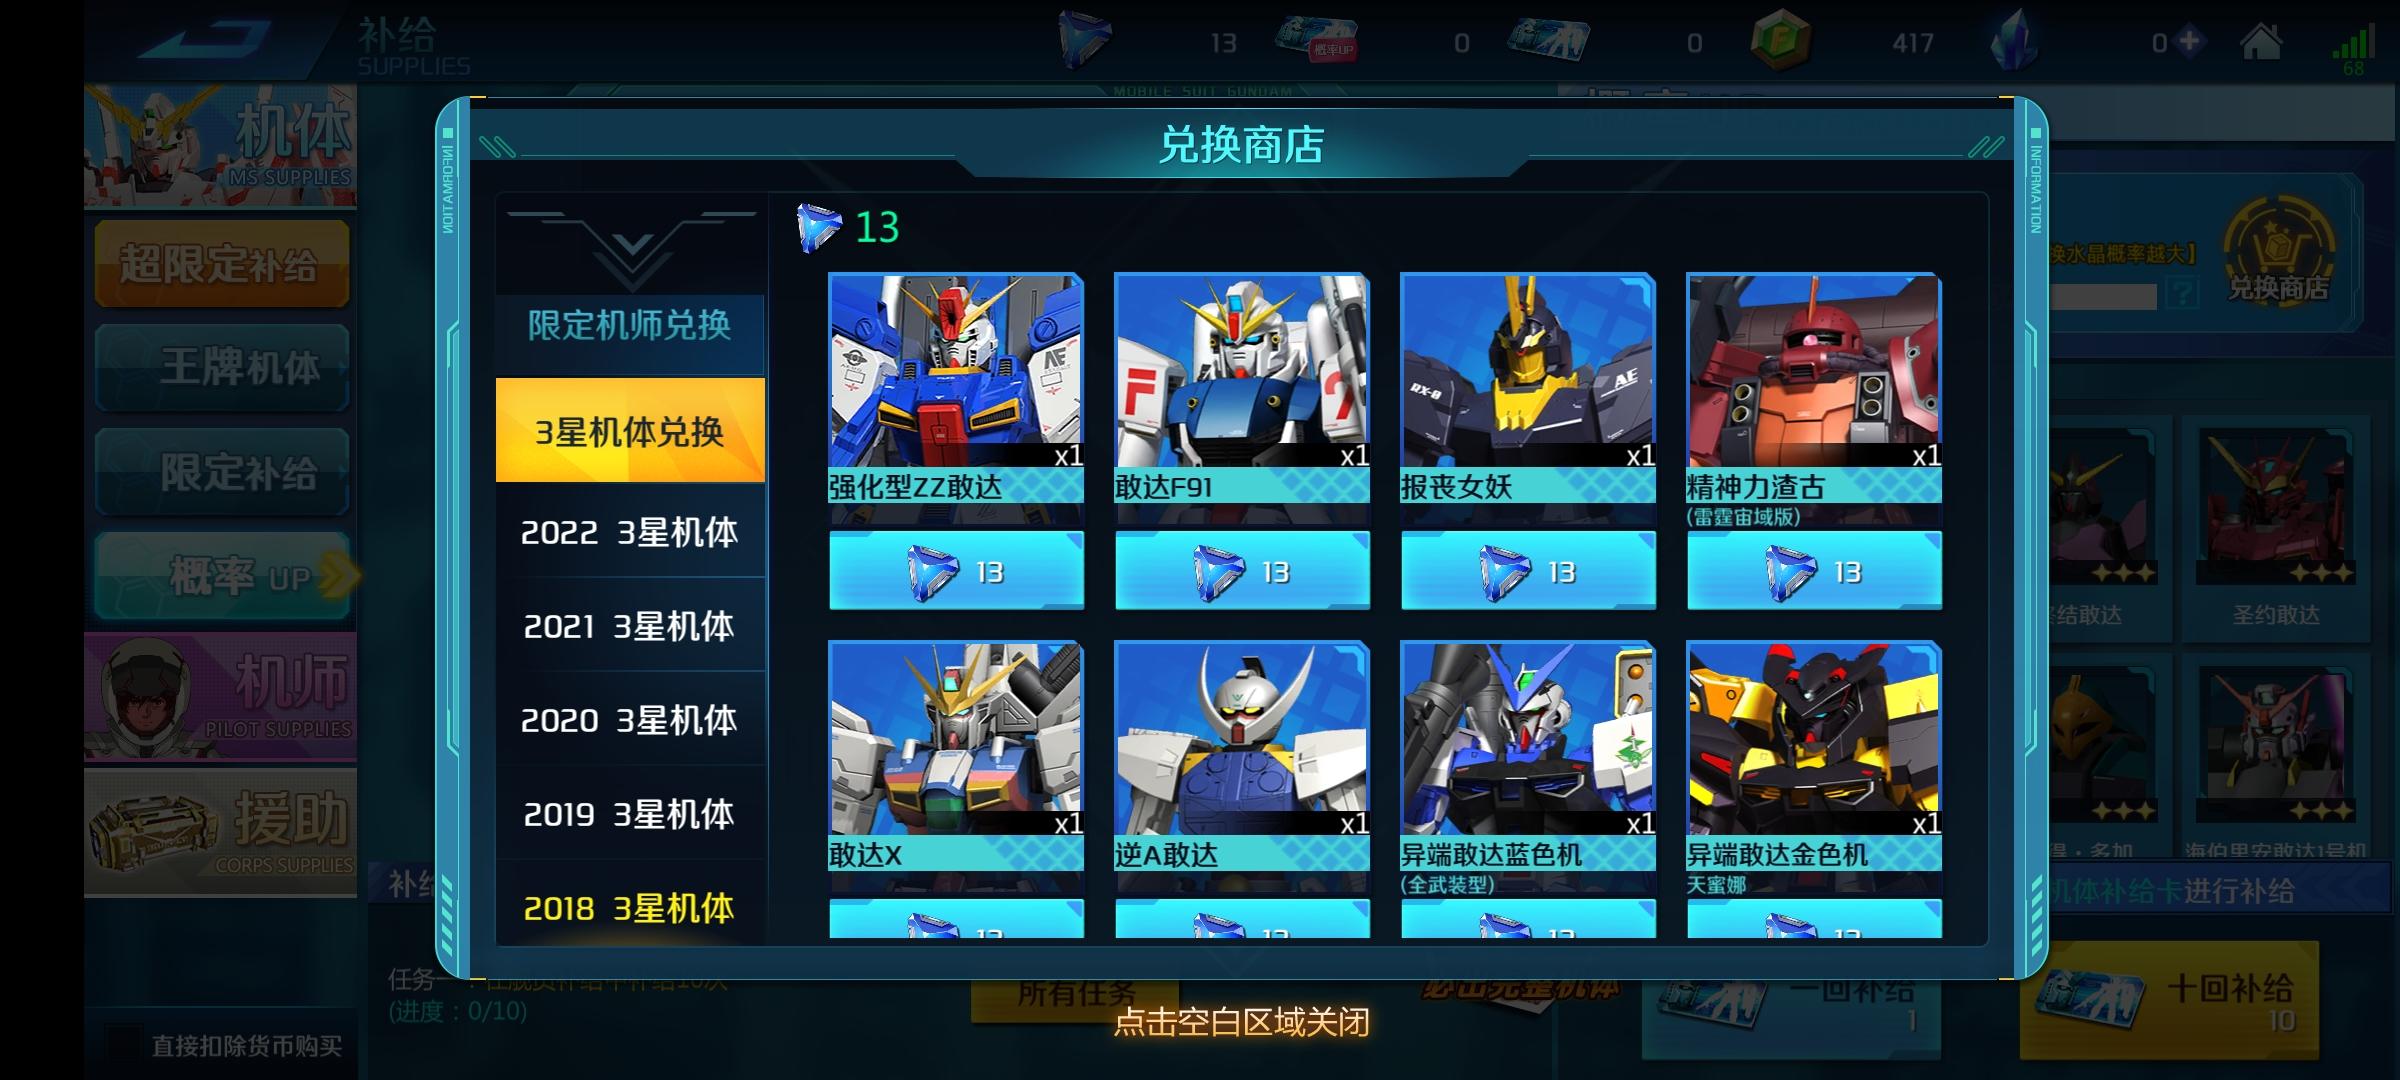
Task: Click the plus icon beside crystal count
Action: (x=2190, y=42)
